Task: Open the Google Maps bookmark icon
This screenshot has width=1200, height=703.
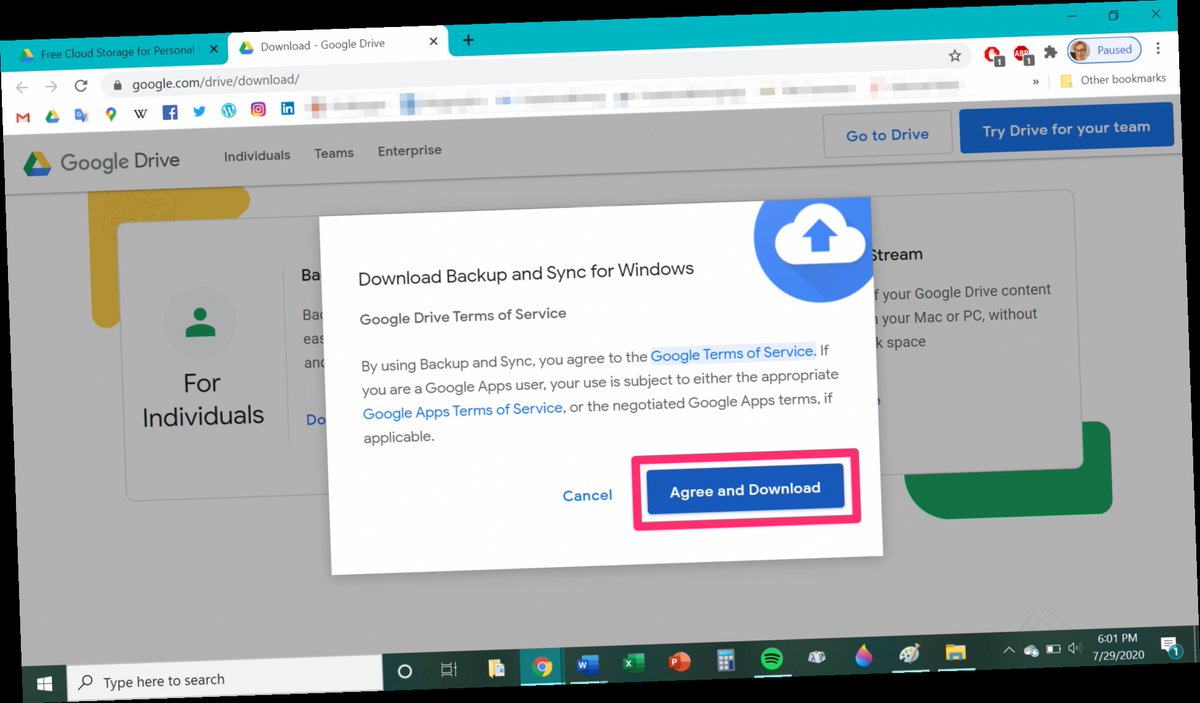Action: tap(111, 114)
